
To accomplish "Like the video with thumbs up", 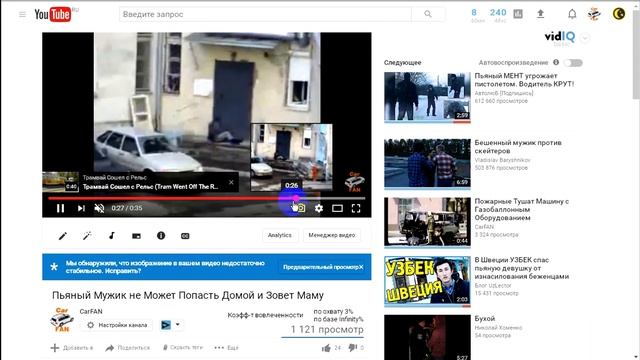I will [326, 348].
